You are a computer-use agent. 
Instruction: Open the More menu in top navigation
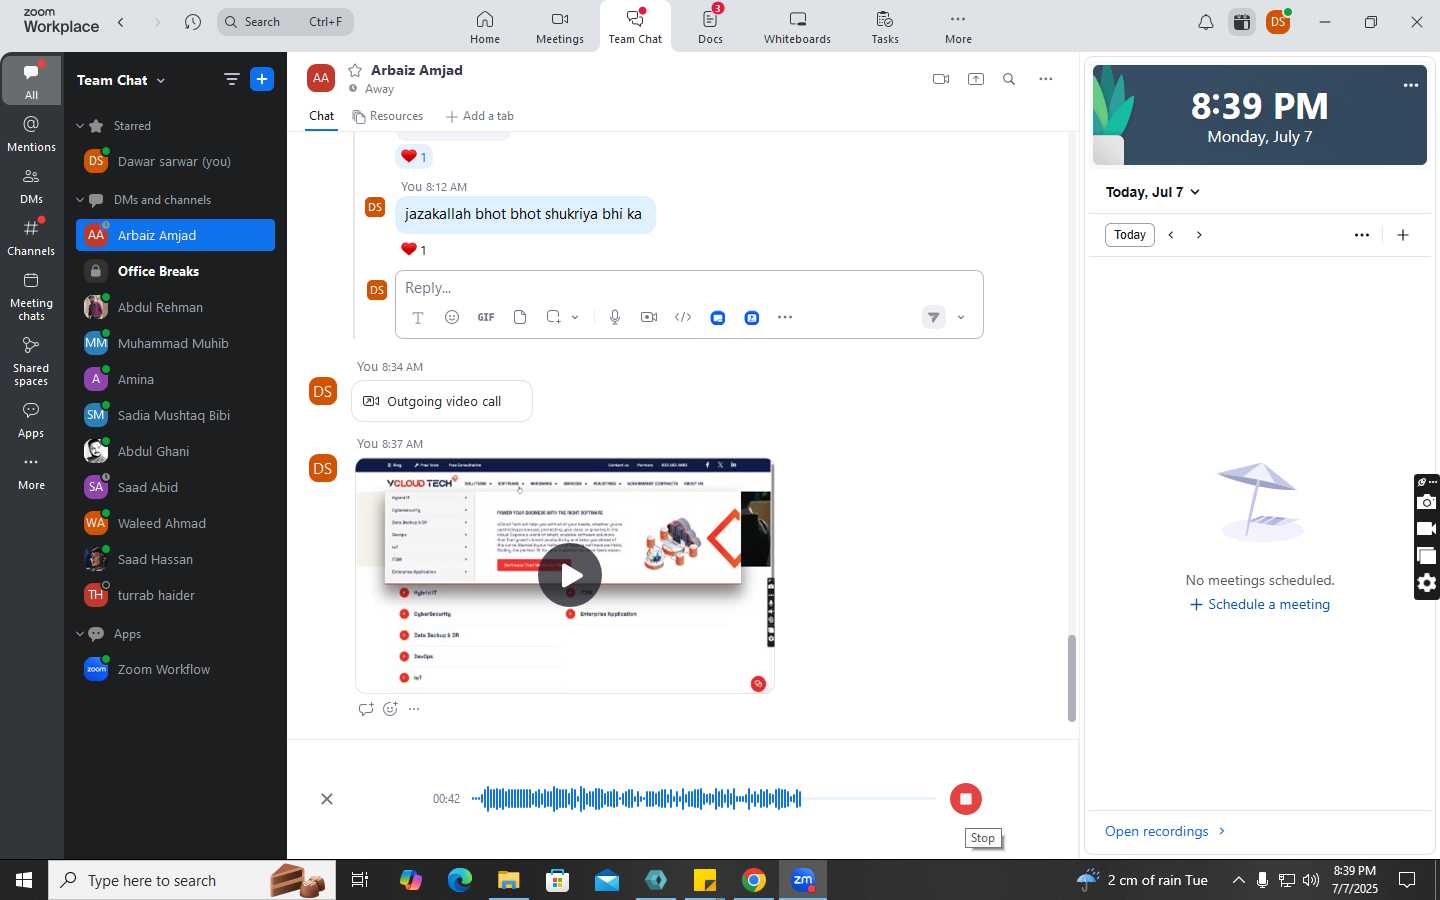click(x=958, y=27)
